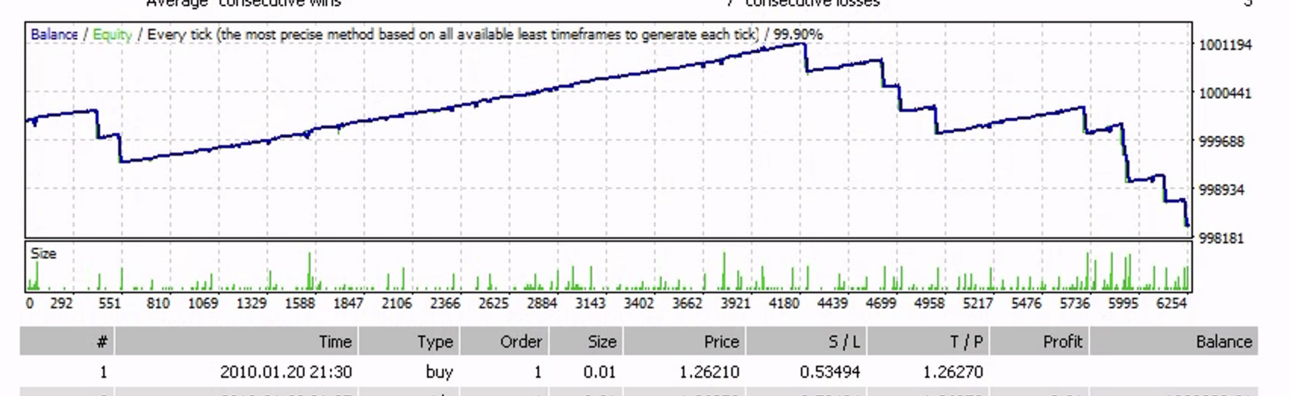Click the Balance column header in the table
The height and width of the screenshot is (396, 1290).
click(1174, 341)
